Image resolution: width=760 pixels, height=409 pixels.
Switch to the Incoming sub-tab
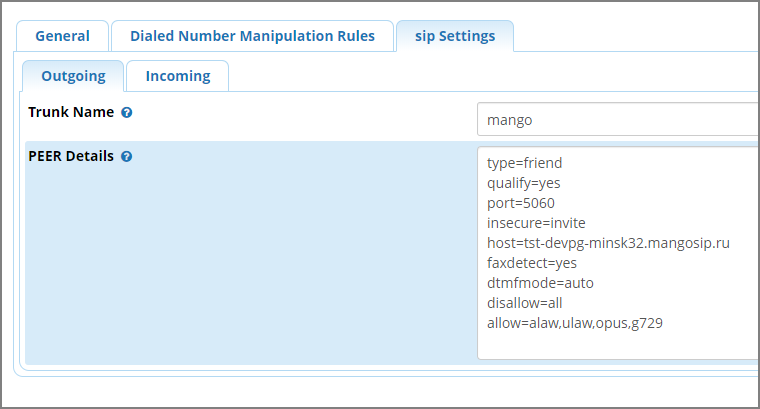(177, 76)
